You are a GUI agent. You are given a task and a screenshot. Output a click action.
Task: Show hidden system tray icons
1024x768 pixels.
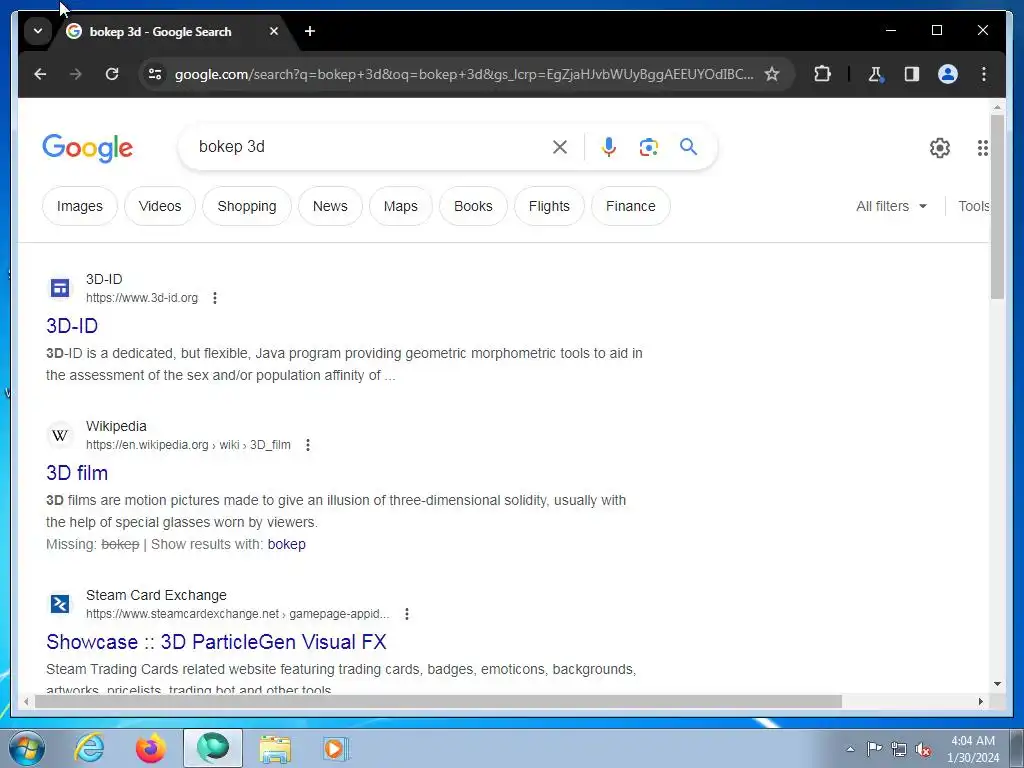click(x=850, y=749)
